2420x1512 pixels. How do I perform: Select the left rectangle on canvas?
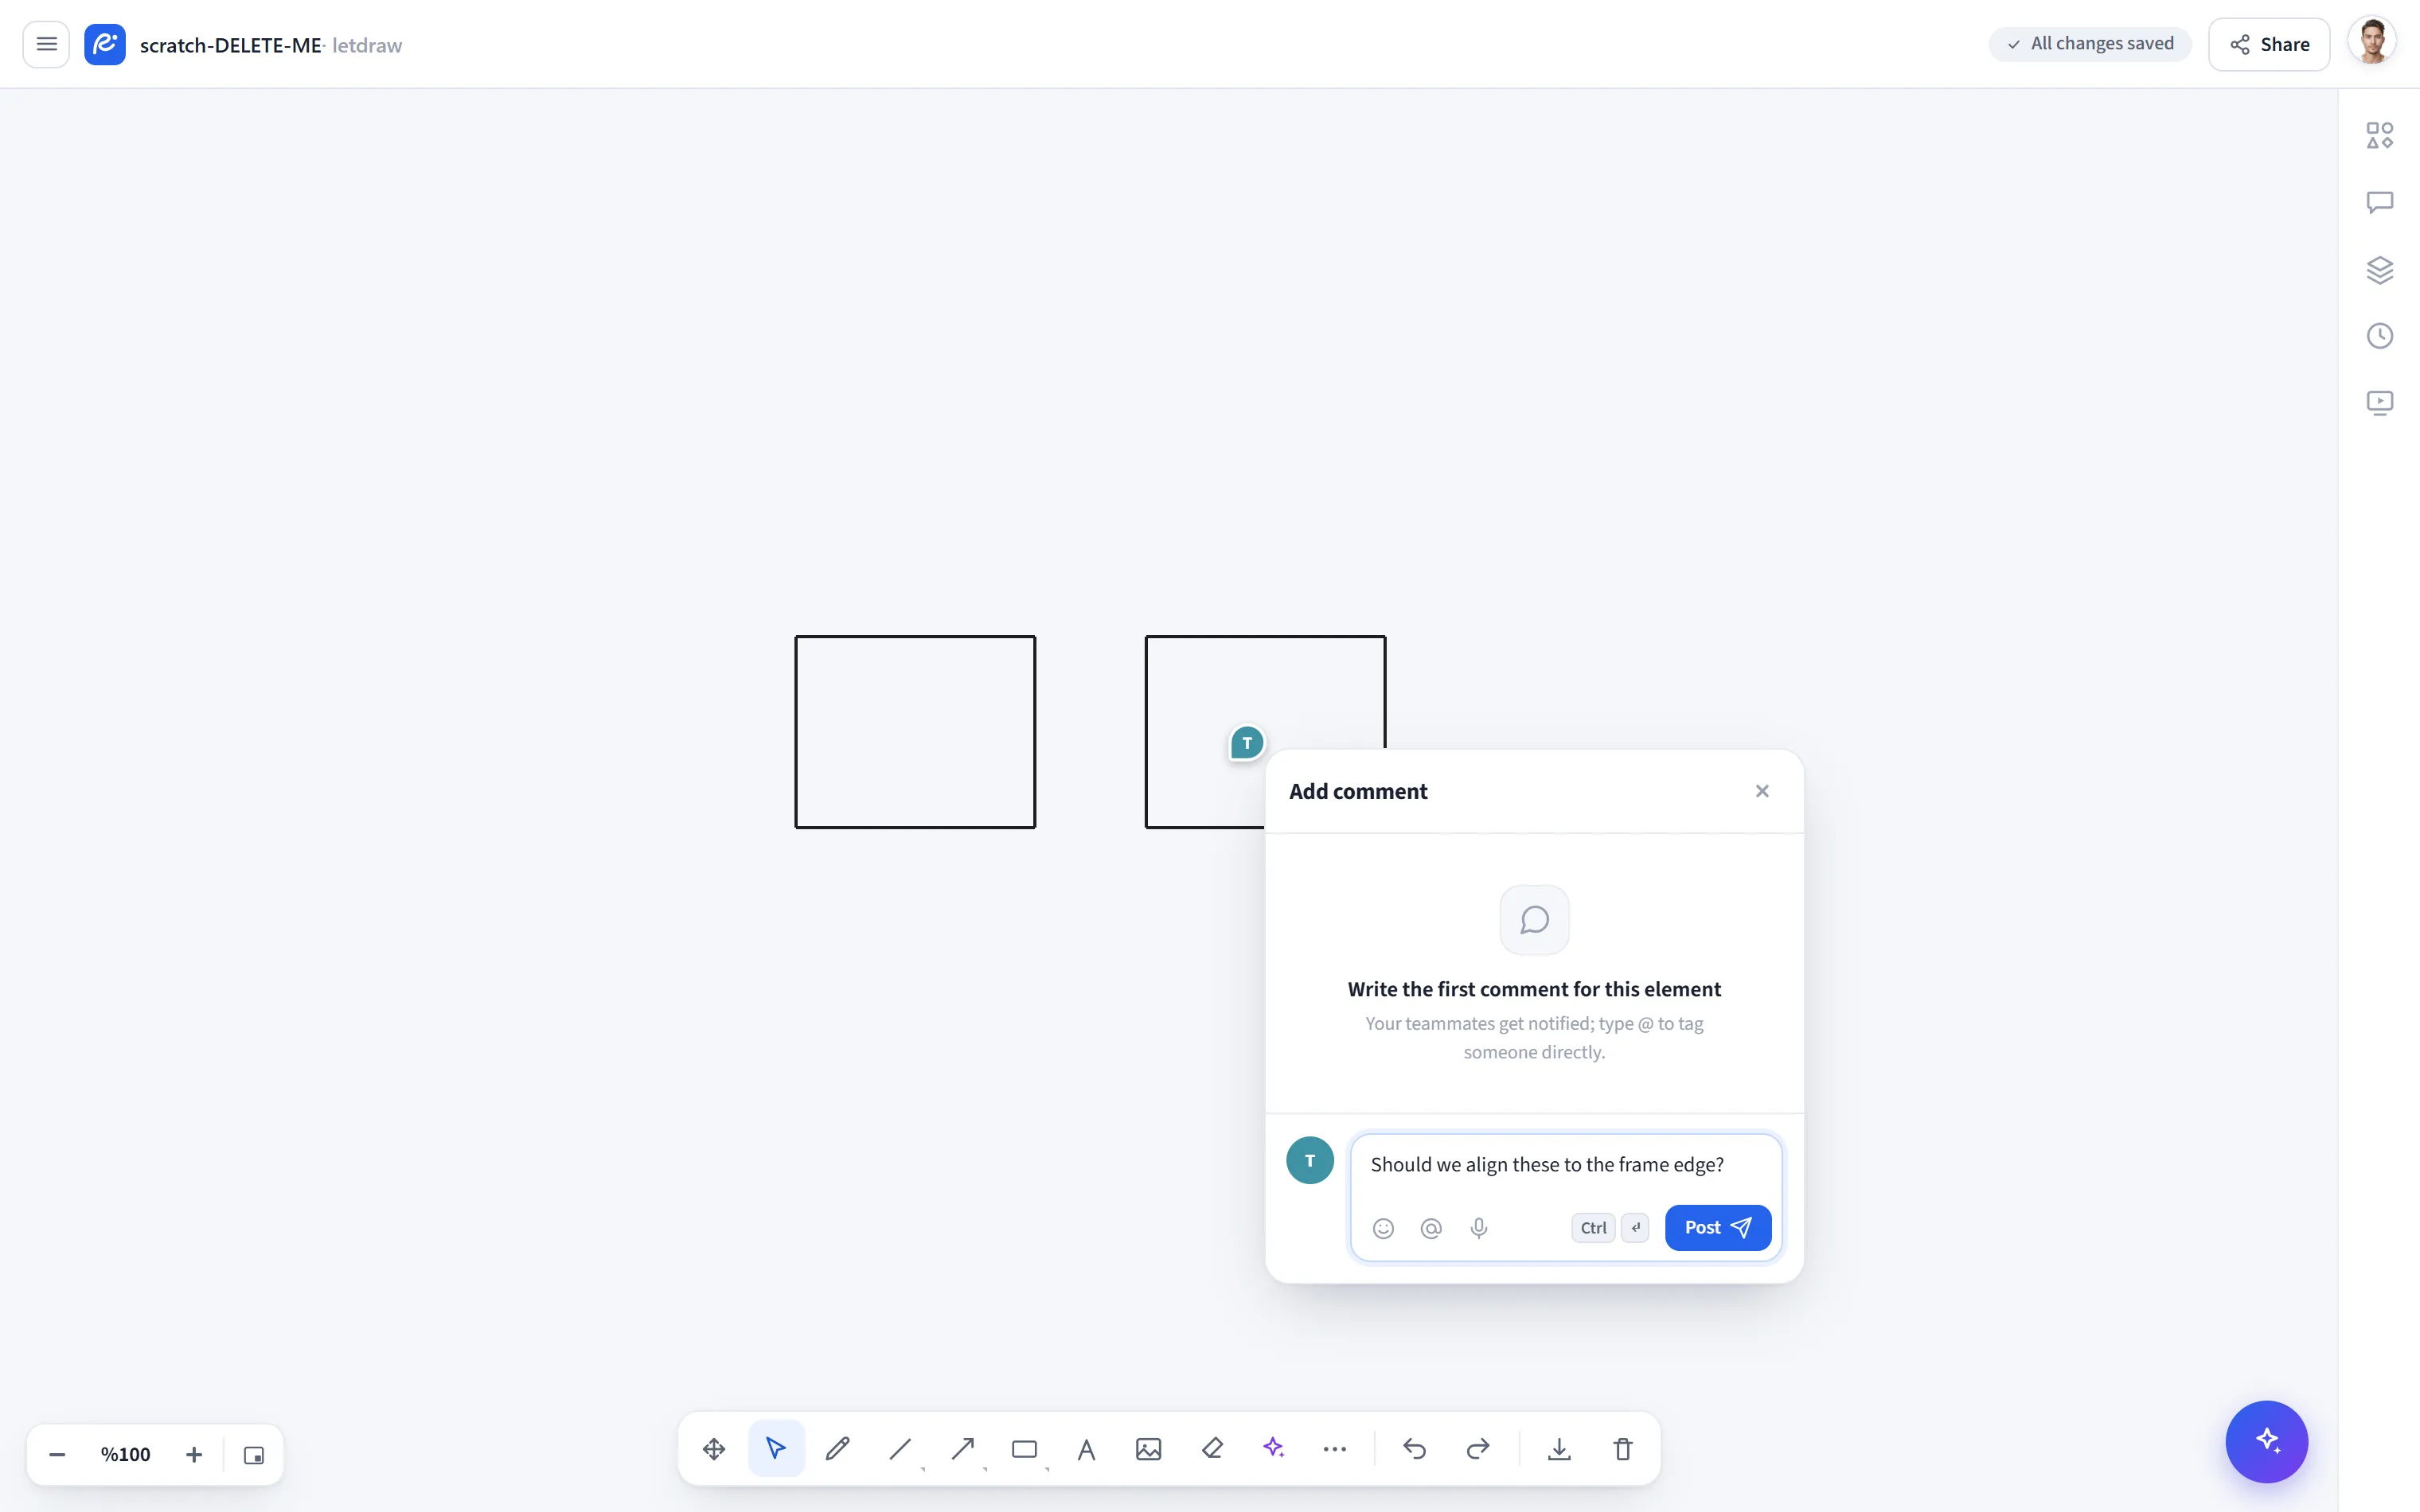[915, 732]
